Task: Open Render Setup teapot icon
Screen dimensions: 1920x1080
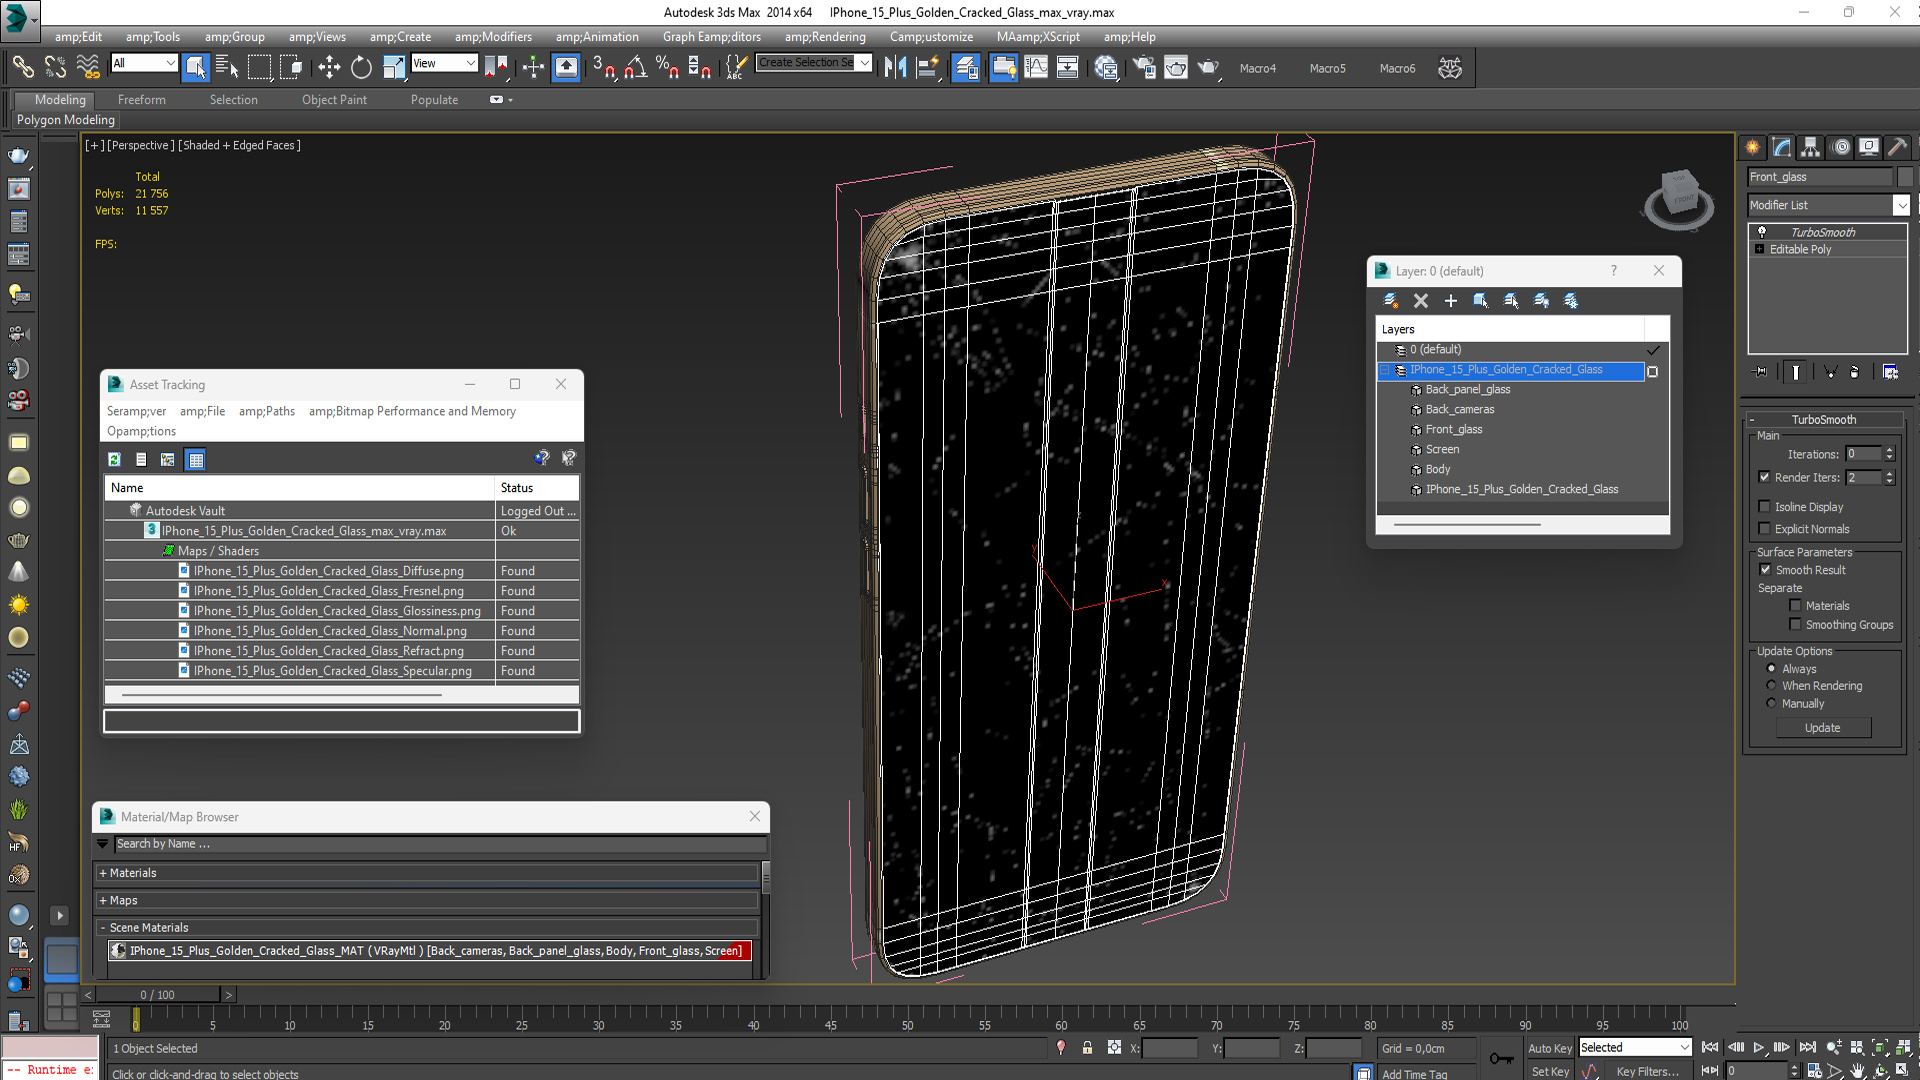Action: [1144, 67]
